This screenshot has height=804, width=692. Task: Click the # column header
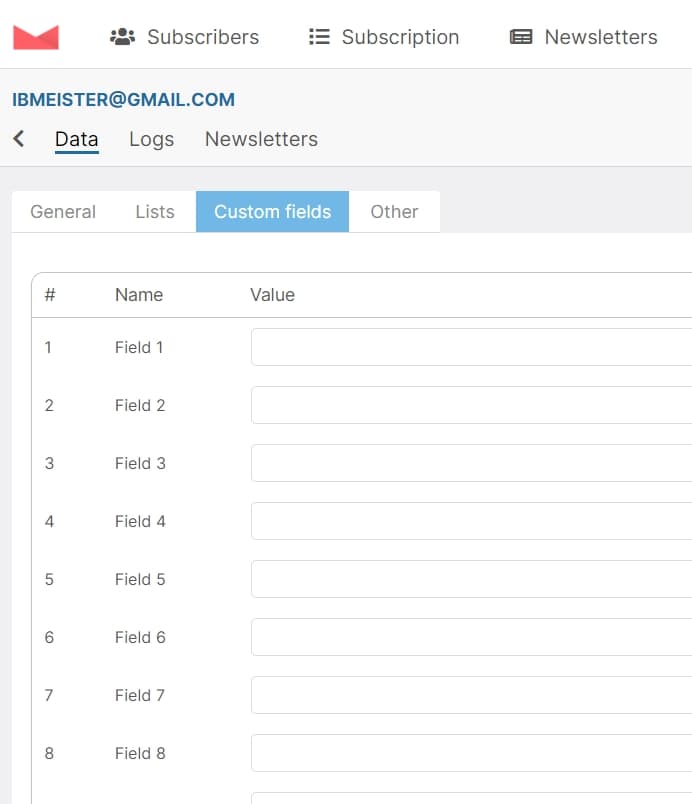tap(50, 295)
